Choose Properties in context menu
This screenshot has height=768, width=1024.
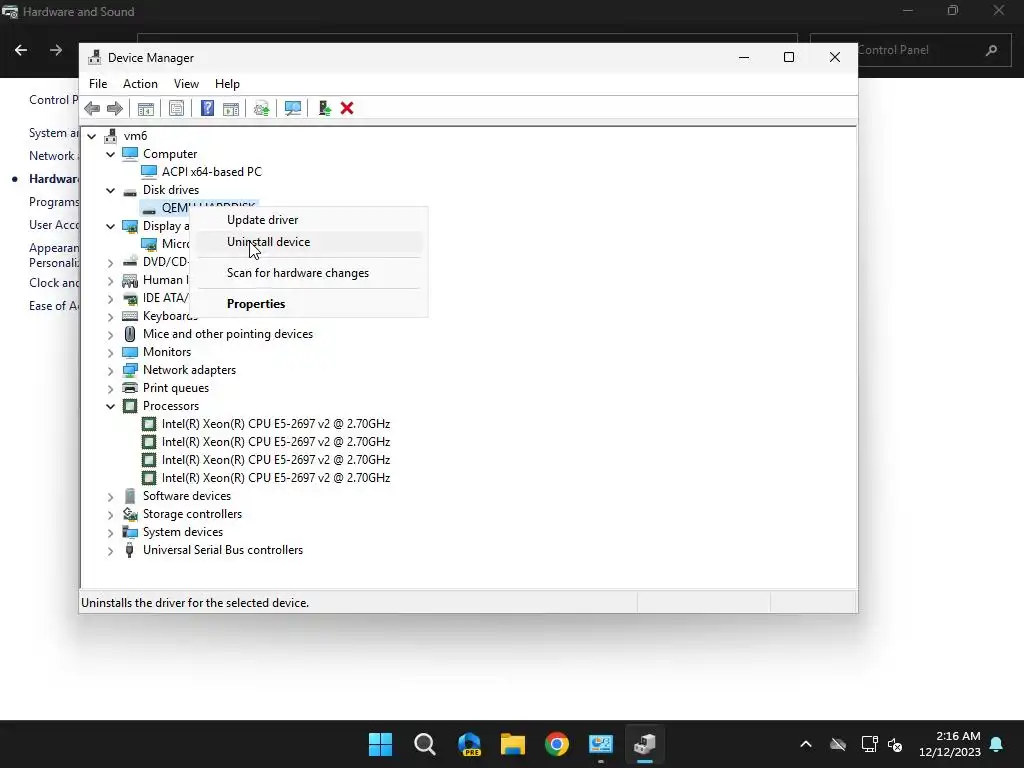pyautogui.click(x=309, y=304)
